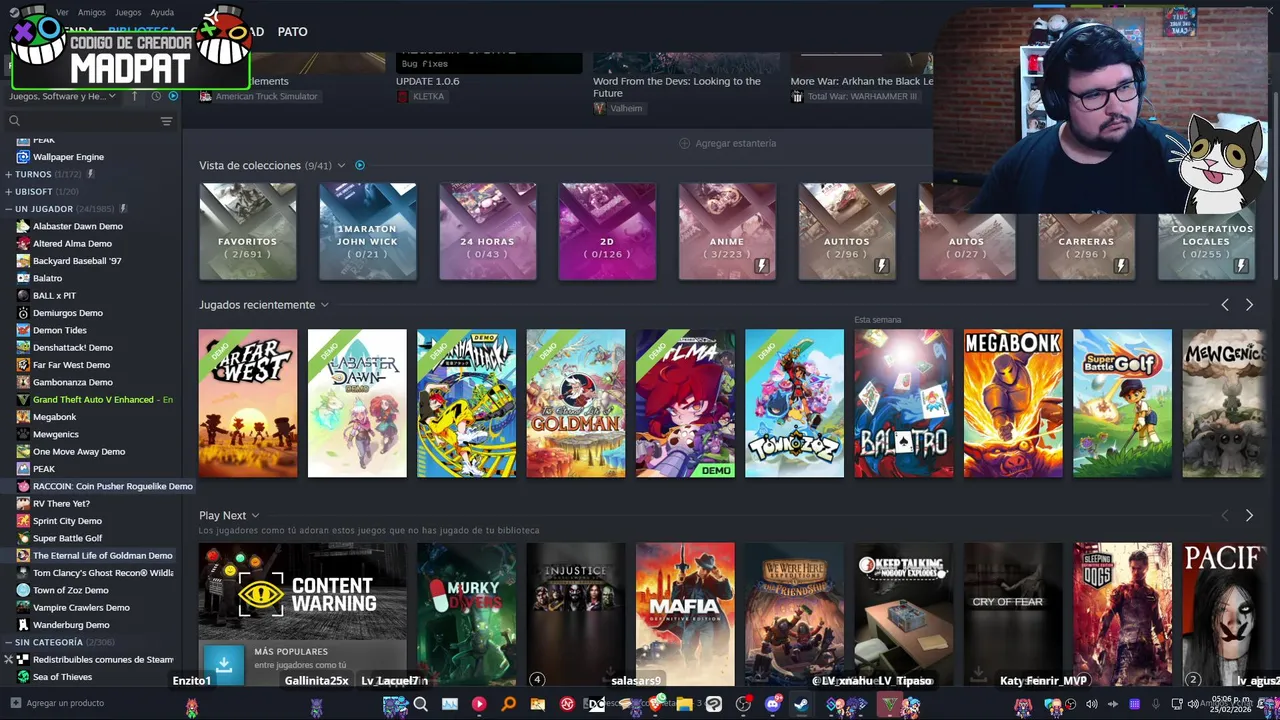Click the Steam icon in the taskbar
This screenshot has height=720, width=1280.
801,704
